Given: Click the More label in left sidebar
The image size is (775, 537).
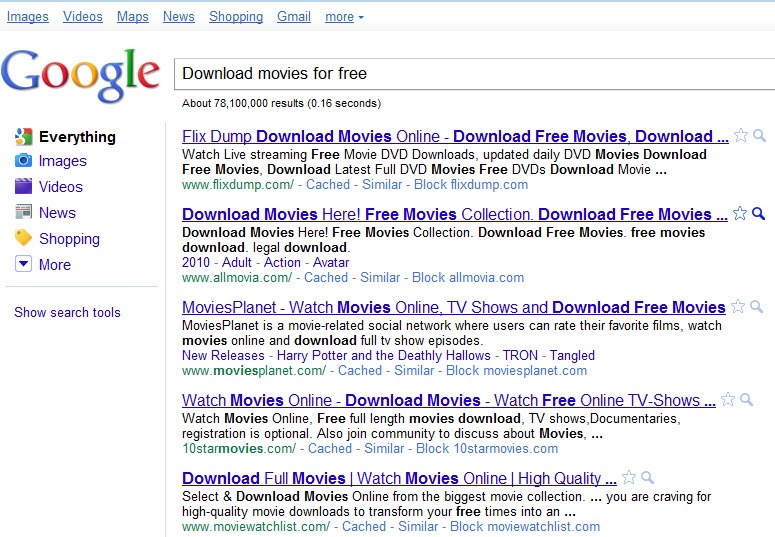Looking at the screenshot, I should (x=55, y=265).
